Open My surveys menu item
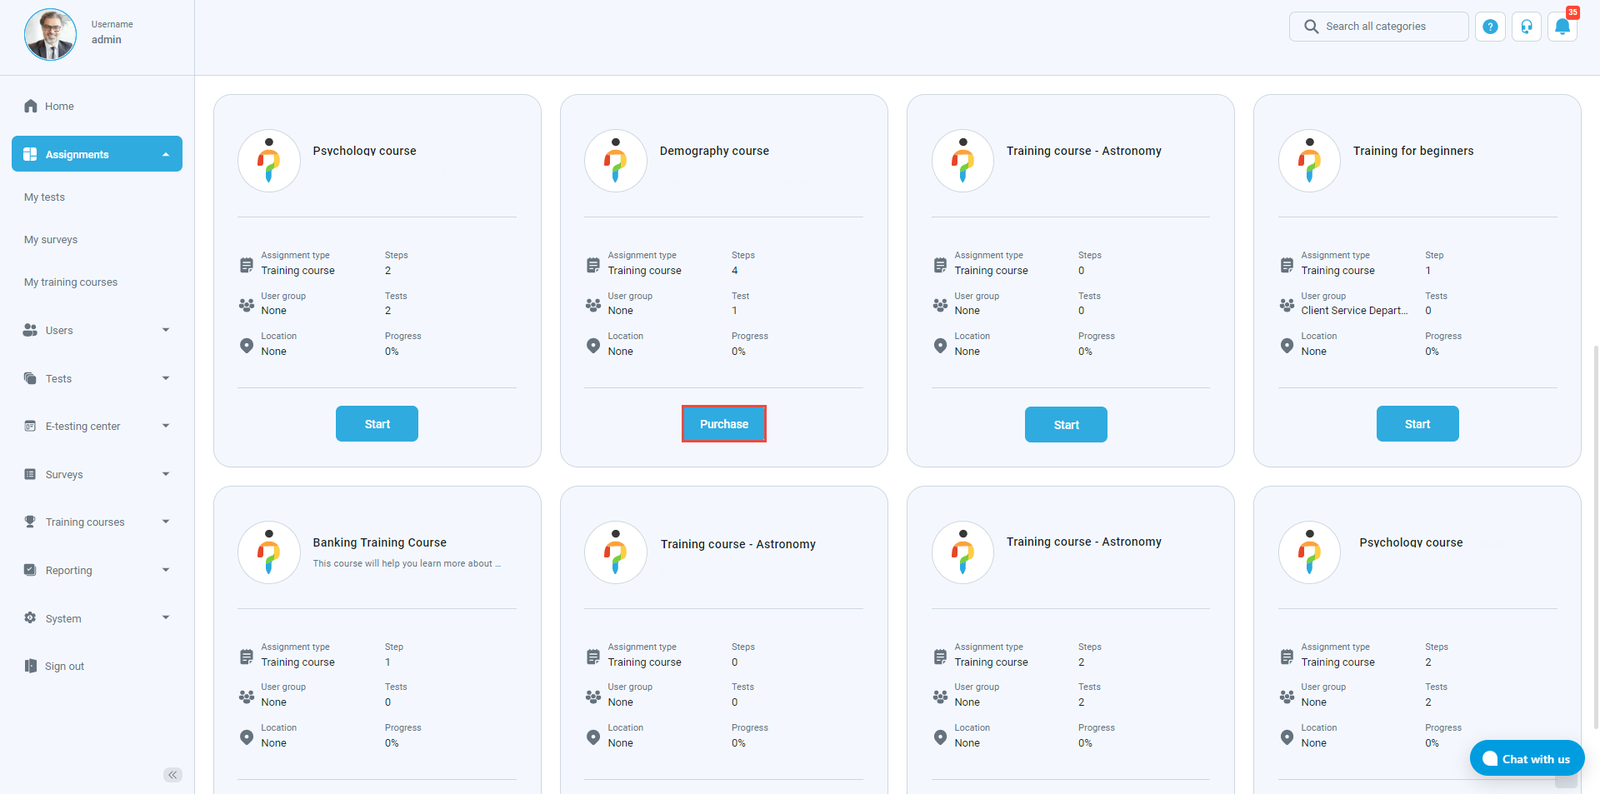 pyautogui.click(x=51, y=240)
